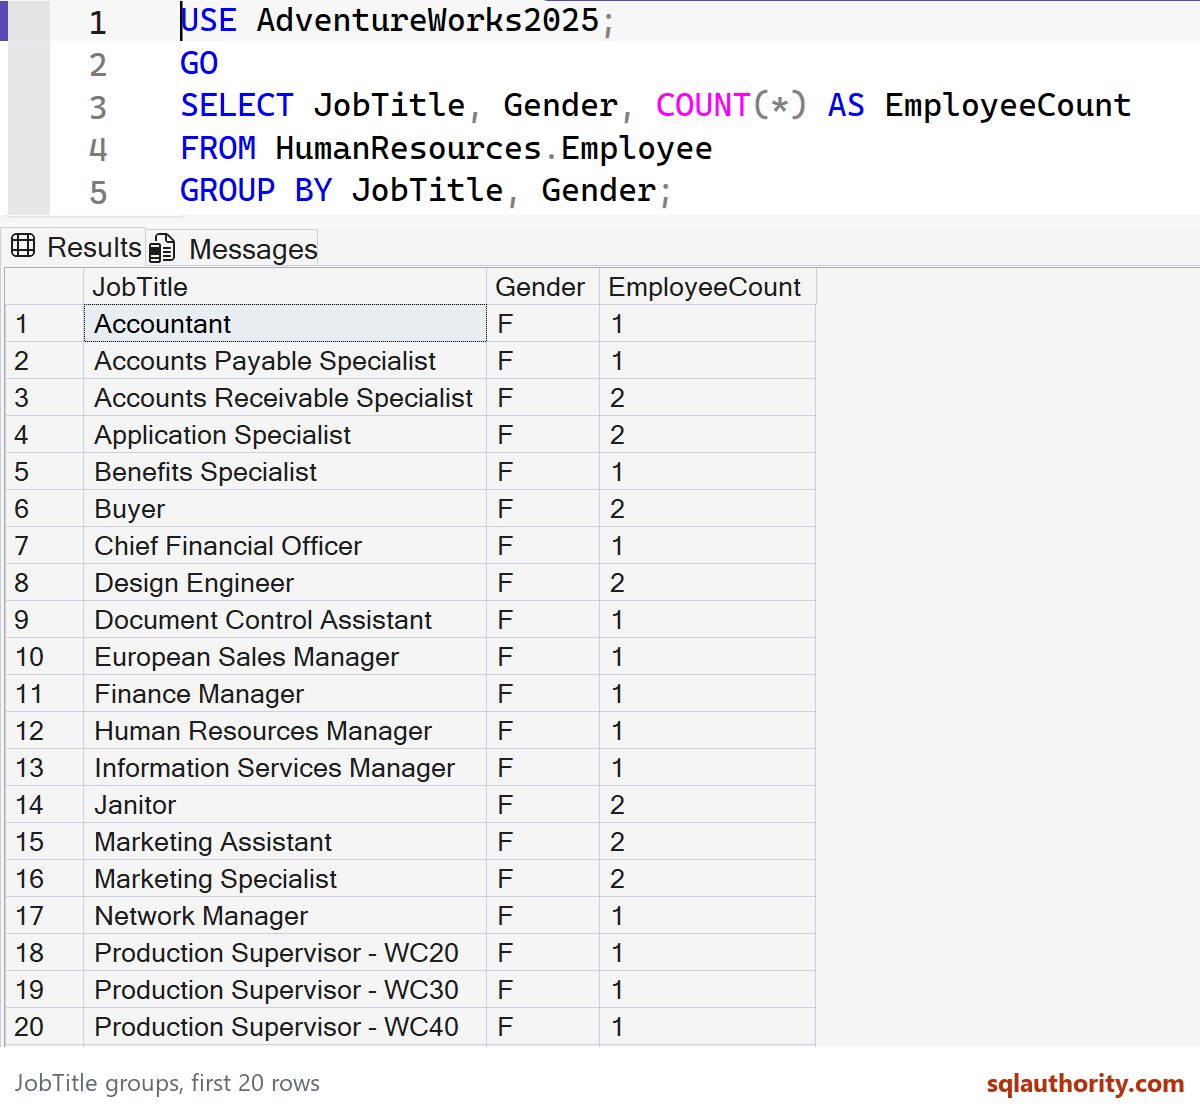This screenshot has height=1111, width=1200.
Task: Select the European Sales Manager cell
Action: (285, 657)
